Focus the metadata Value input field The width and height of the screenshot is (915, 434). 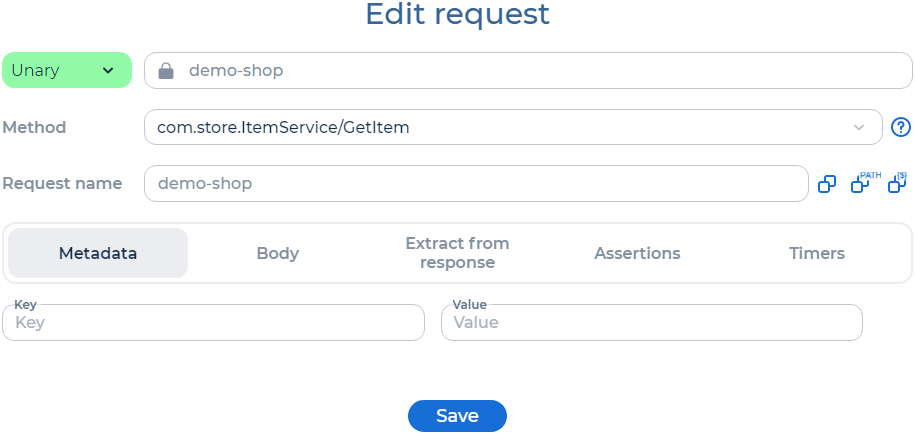pyautogui.click(x=652, y=323)
